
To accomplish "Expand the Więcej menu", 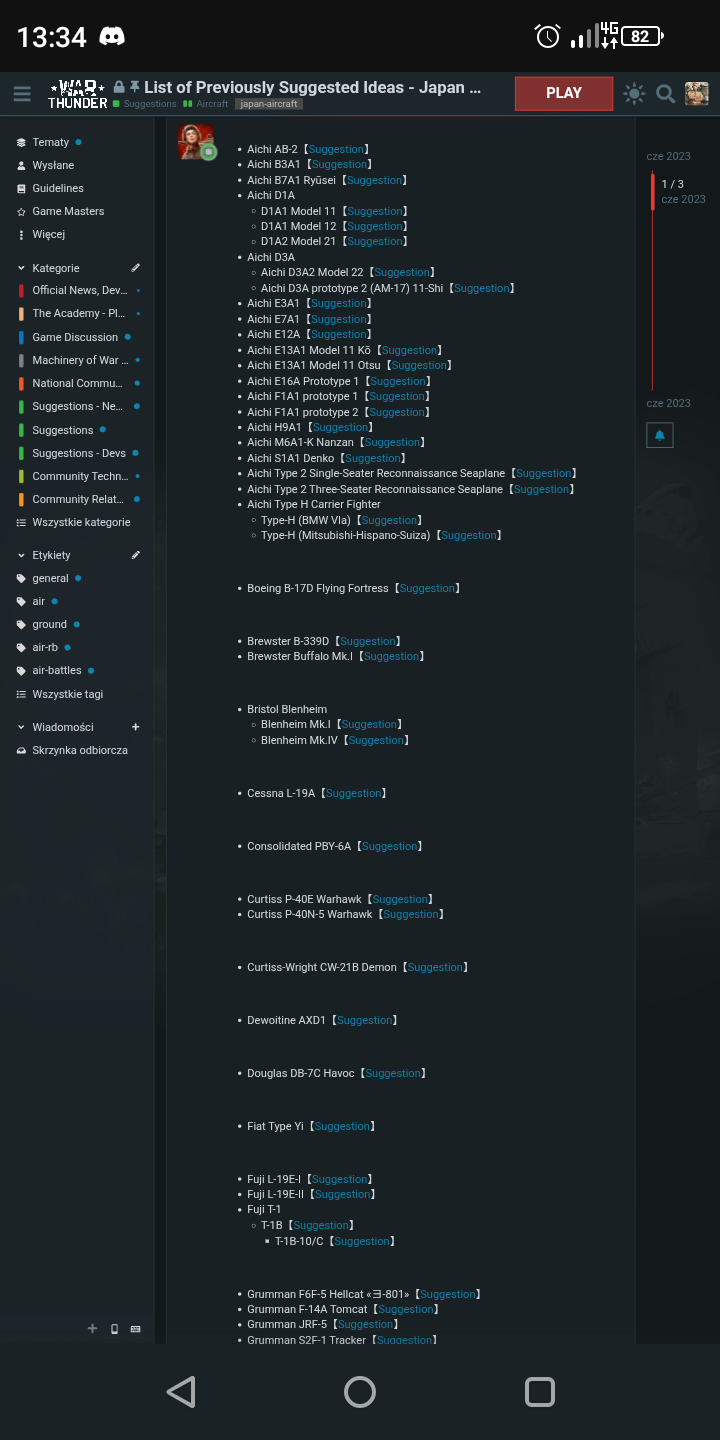I will pos(48,234).
